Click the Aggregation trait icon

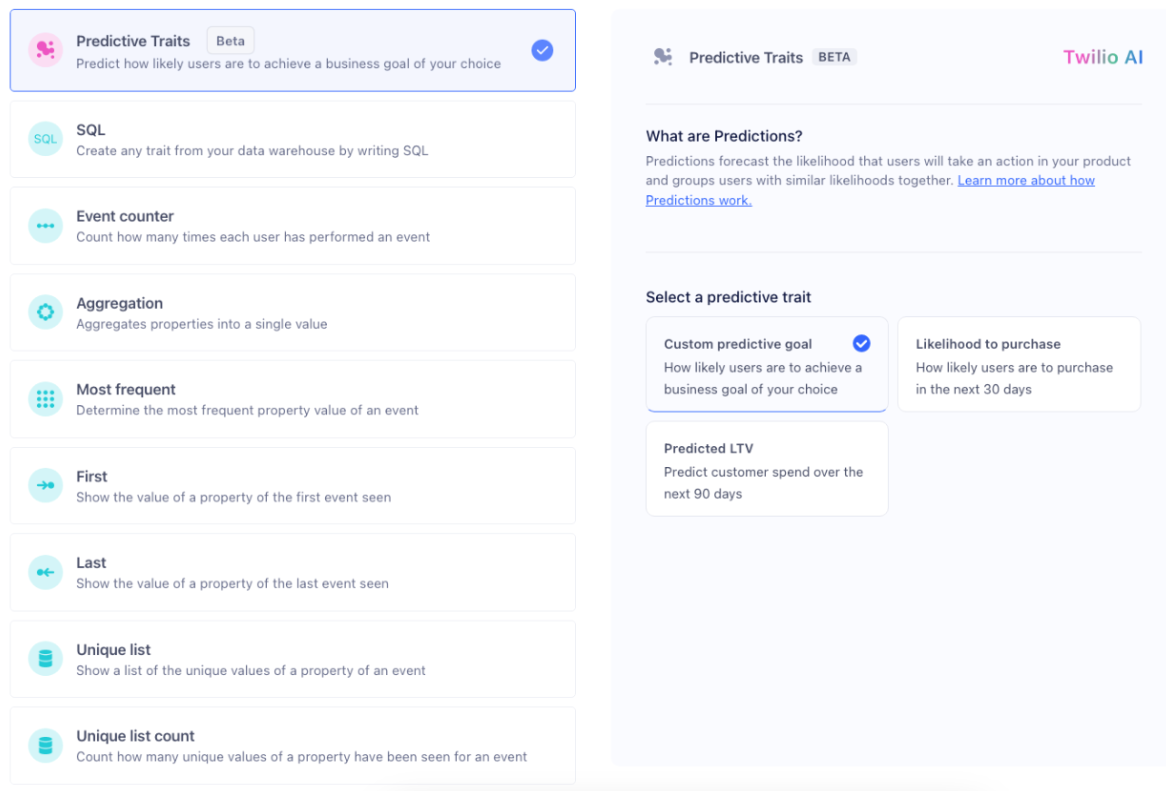click(x=45, y=312)
